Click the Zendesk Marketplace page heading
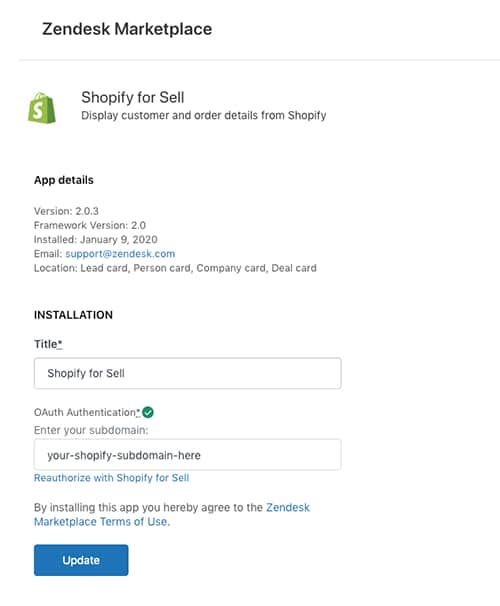Viewport: 500px width, 606px height. 127,29
